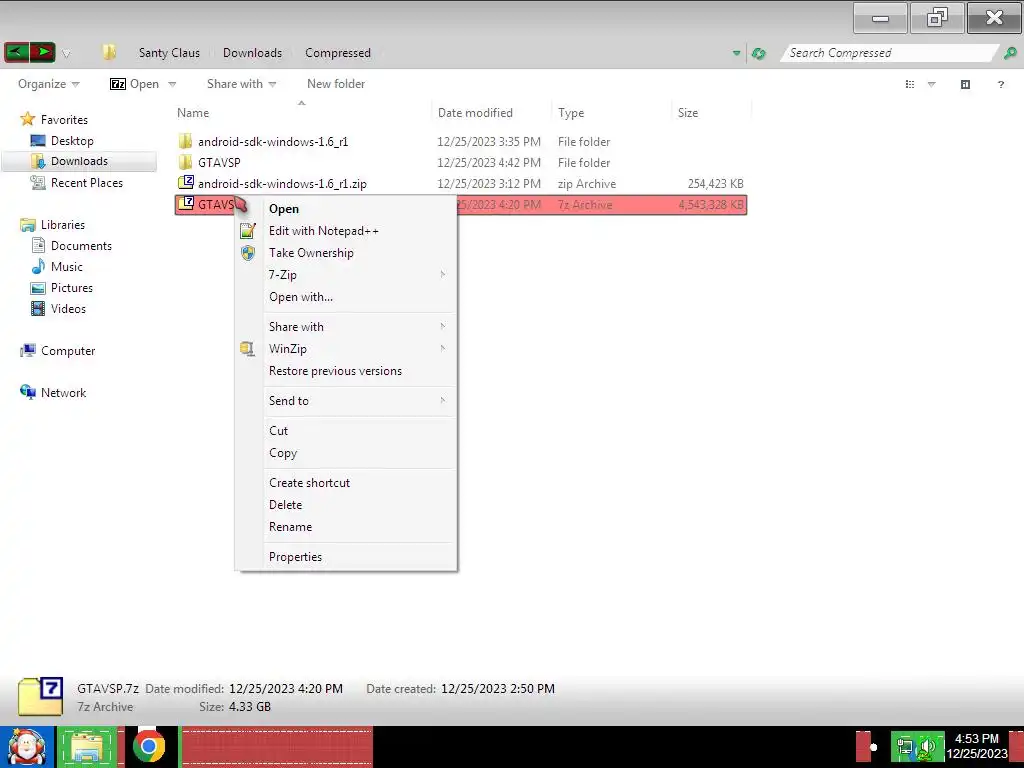Screen dimensions: 1024x768
Task: Select Compressed in the address breadcrumb
Action: (338, 53)
